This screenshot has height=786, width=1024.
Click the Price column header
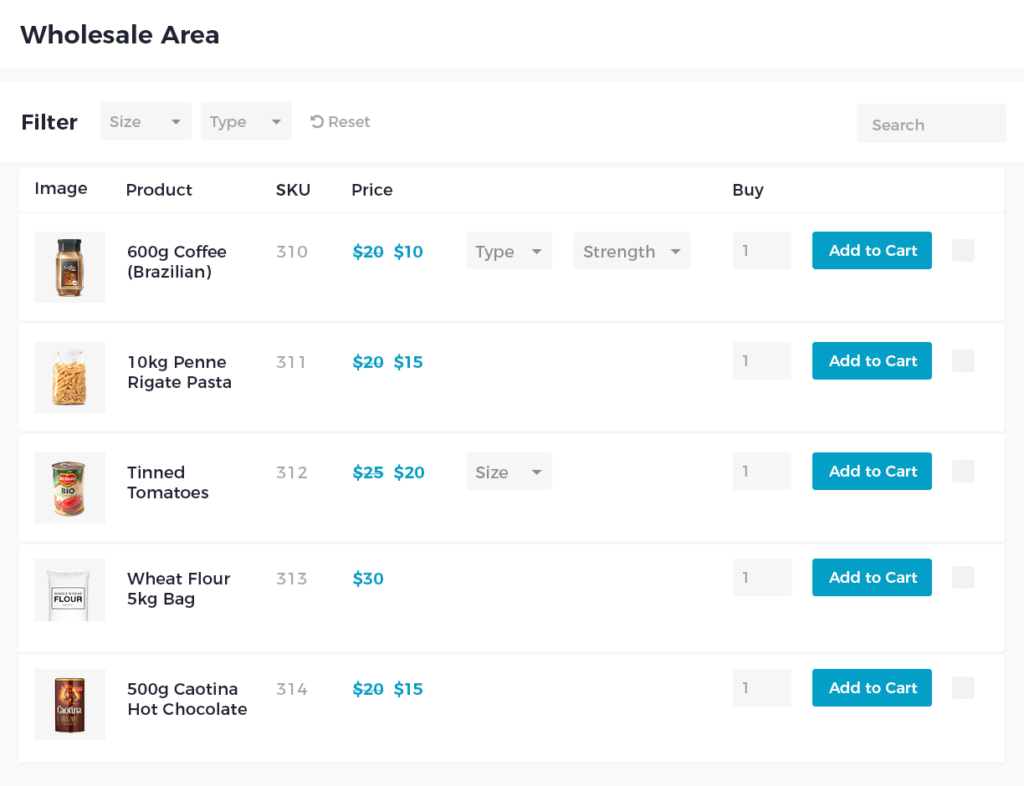point(371,189)
